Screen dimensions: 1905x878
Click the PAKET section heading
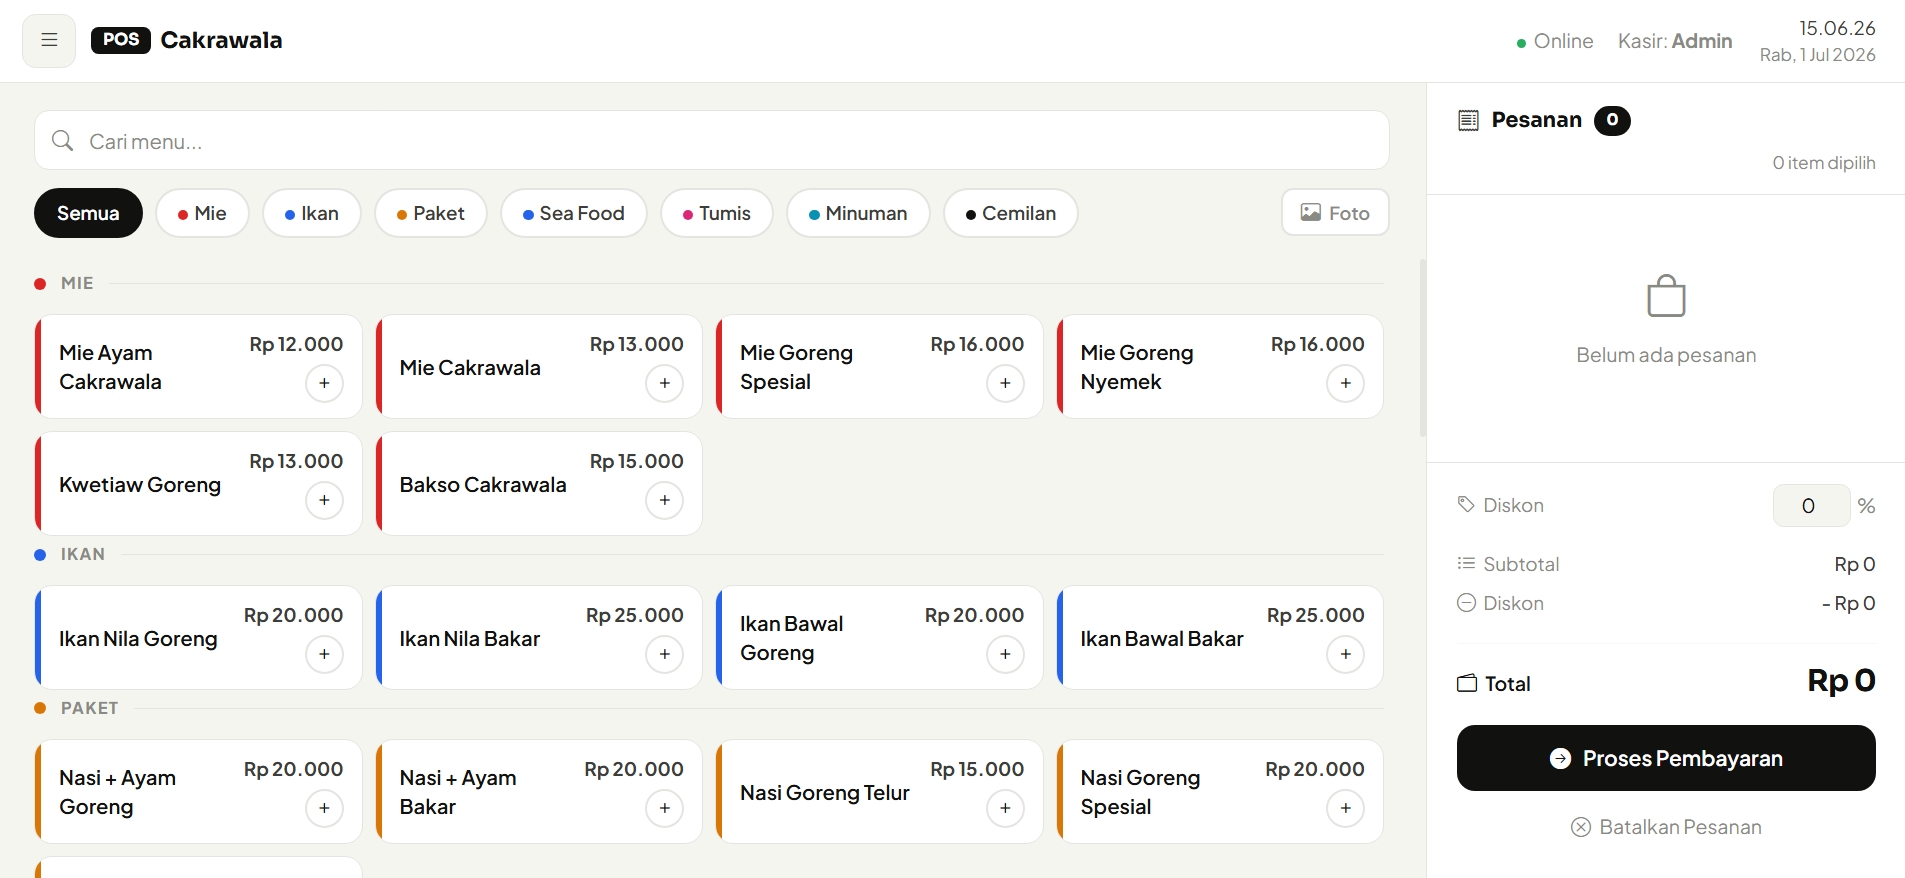pyautogui.click(x=90, y=708)
